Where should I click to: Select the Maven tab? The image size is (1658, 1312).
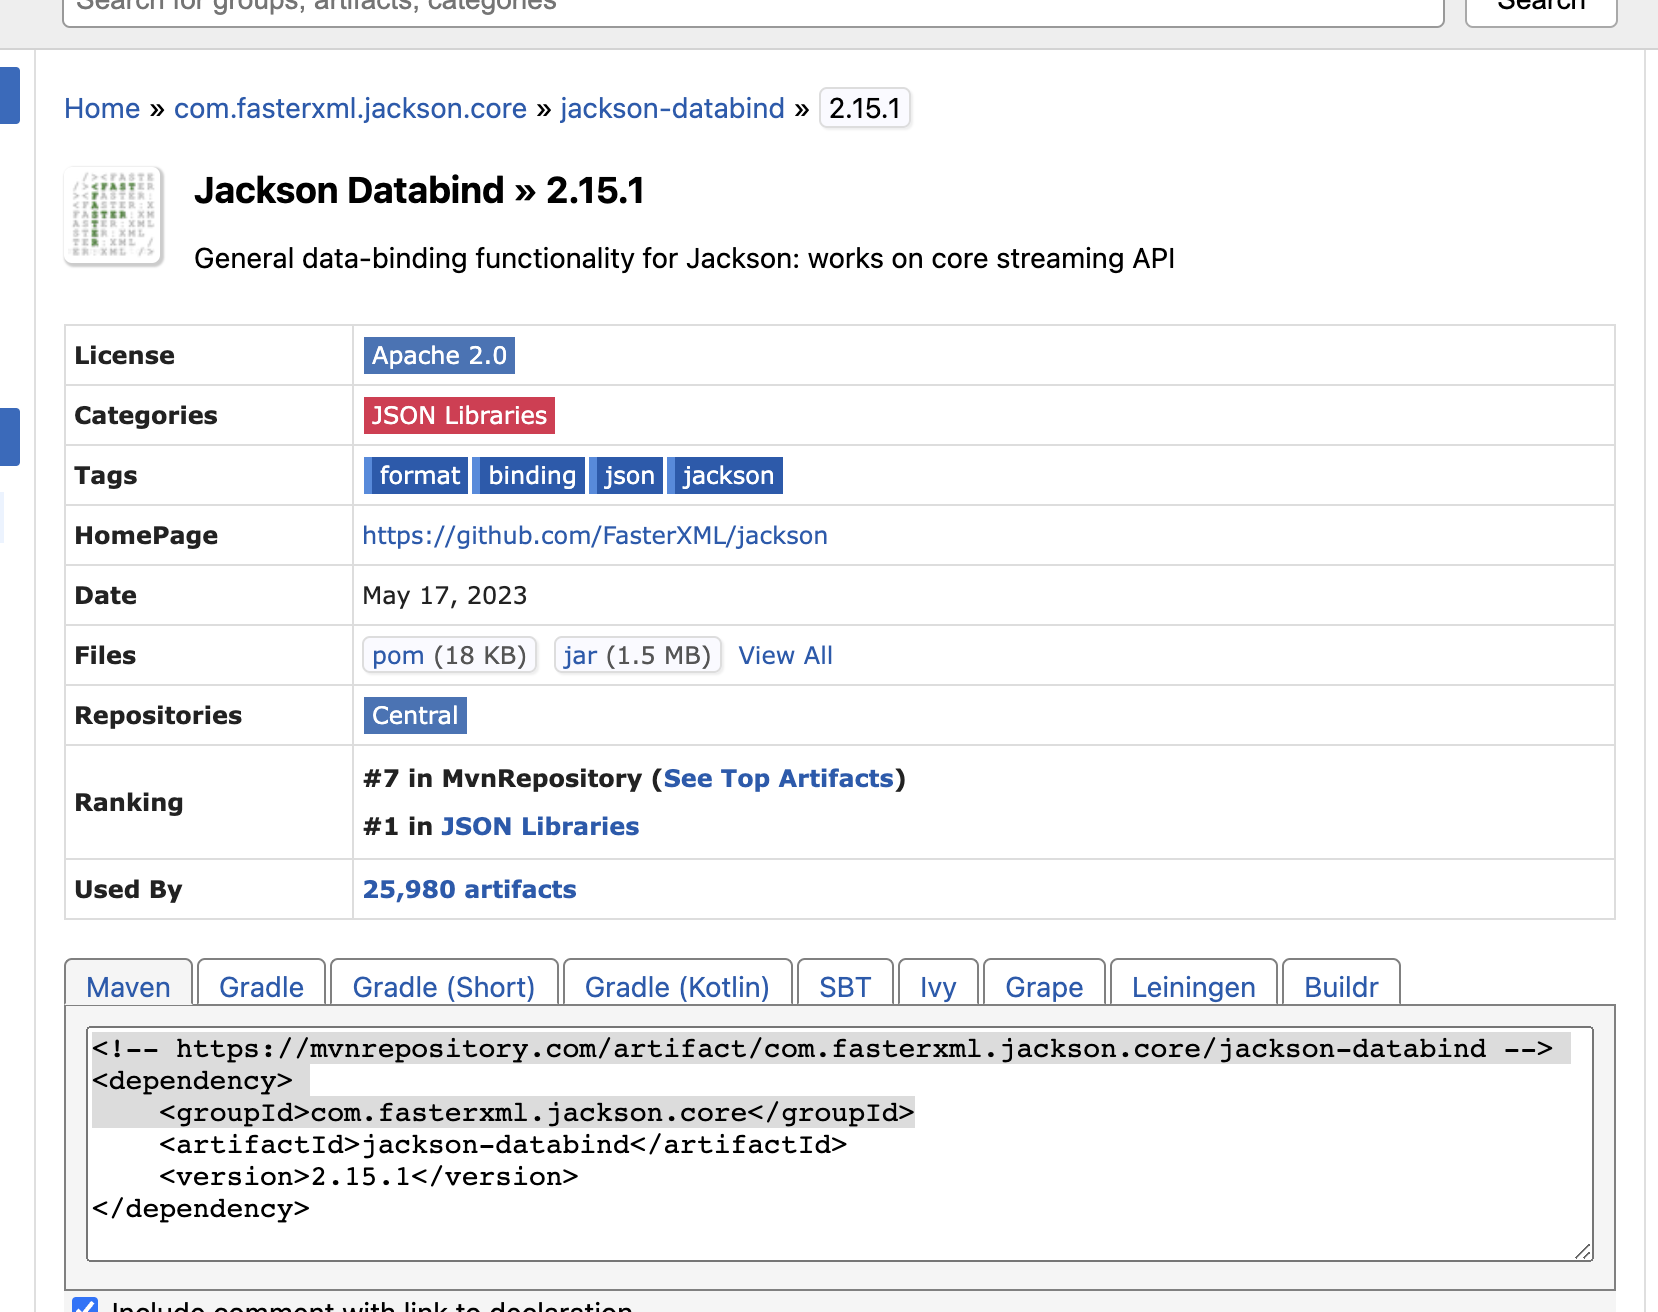[128, 983]
